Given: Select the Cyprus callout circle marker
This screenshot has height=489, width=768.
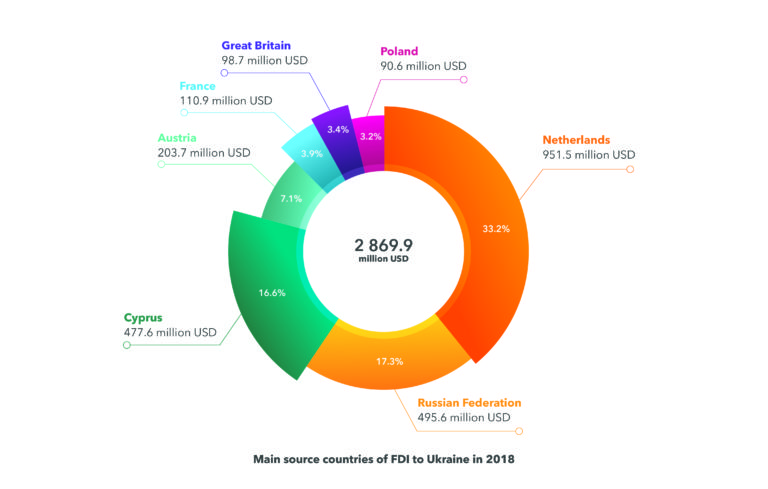Looking at the screenshot, I should (x=126, y=346).
